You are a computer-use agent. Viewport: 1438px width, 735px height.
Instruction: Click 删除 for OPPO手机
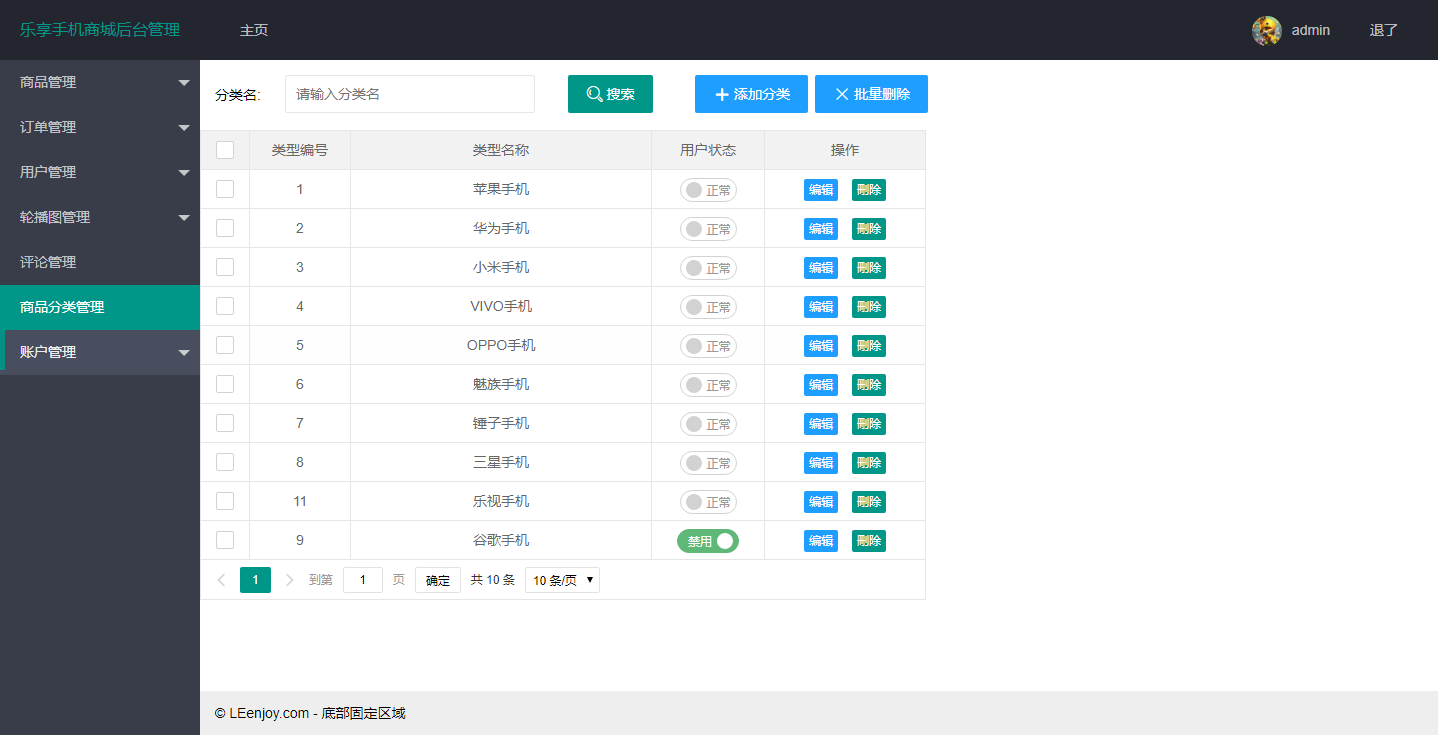pos(869,346)
